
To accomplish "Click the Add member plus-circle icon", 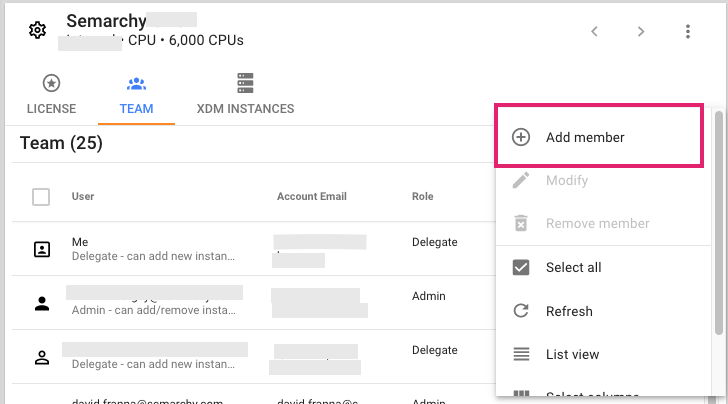I will click(520, 137).
